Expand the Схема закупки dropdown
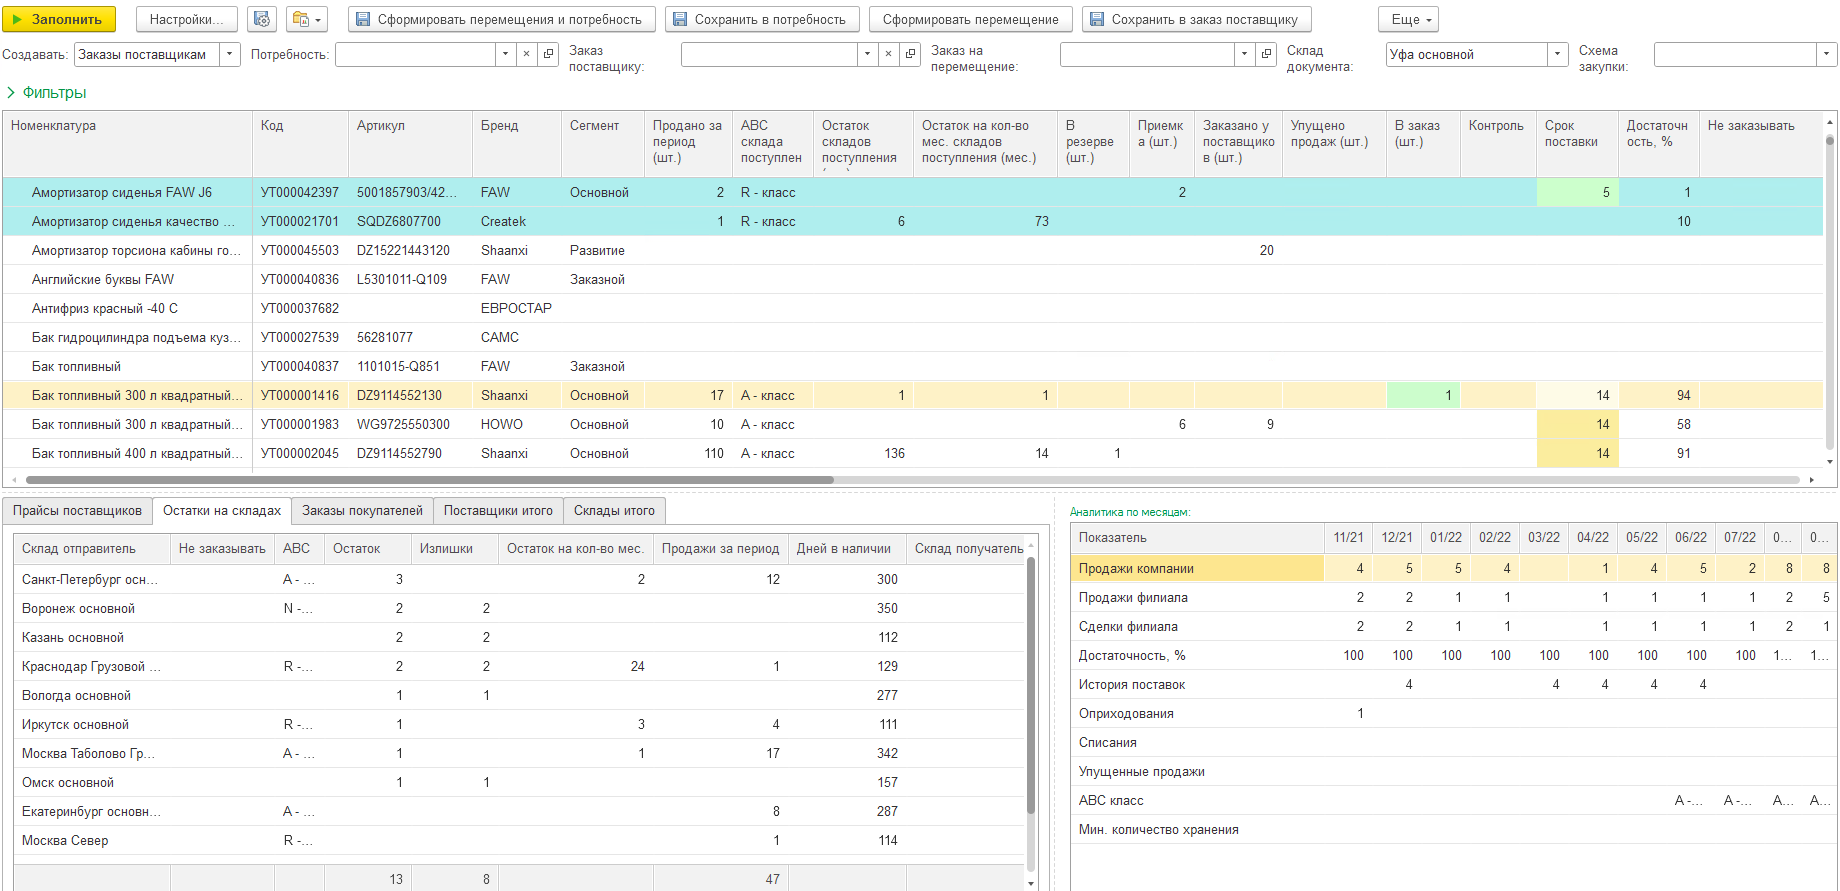This screenshot has width=1840, height=891. point(1826,54)
